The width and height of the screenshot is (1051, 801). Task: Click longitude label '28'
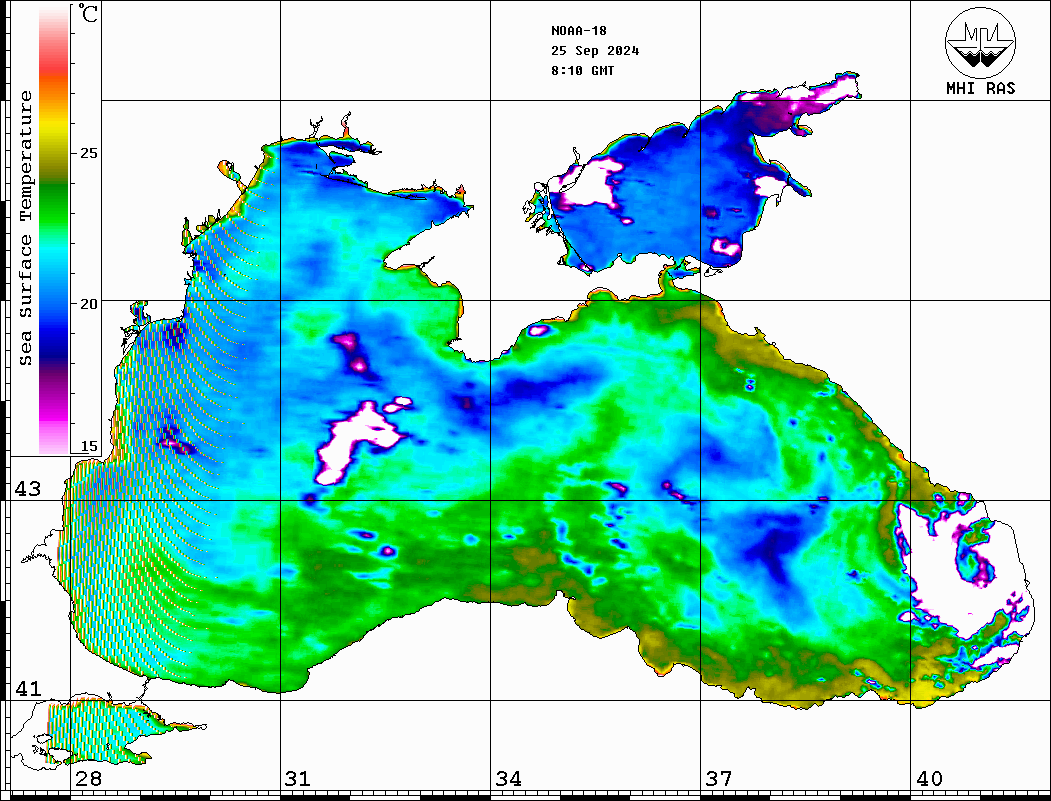(x=88, y=779)
